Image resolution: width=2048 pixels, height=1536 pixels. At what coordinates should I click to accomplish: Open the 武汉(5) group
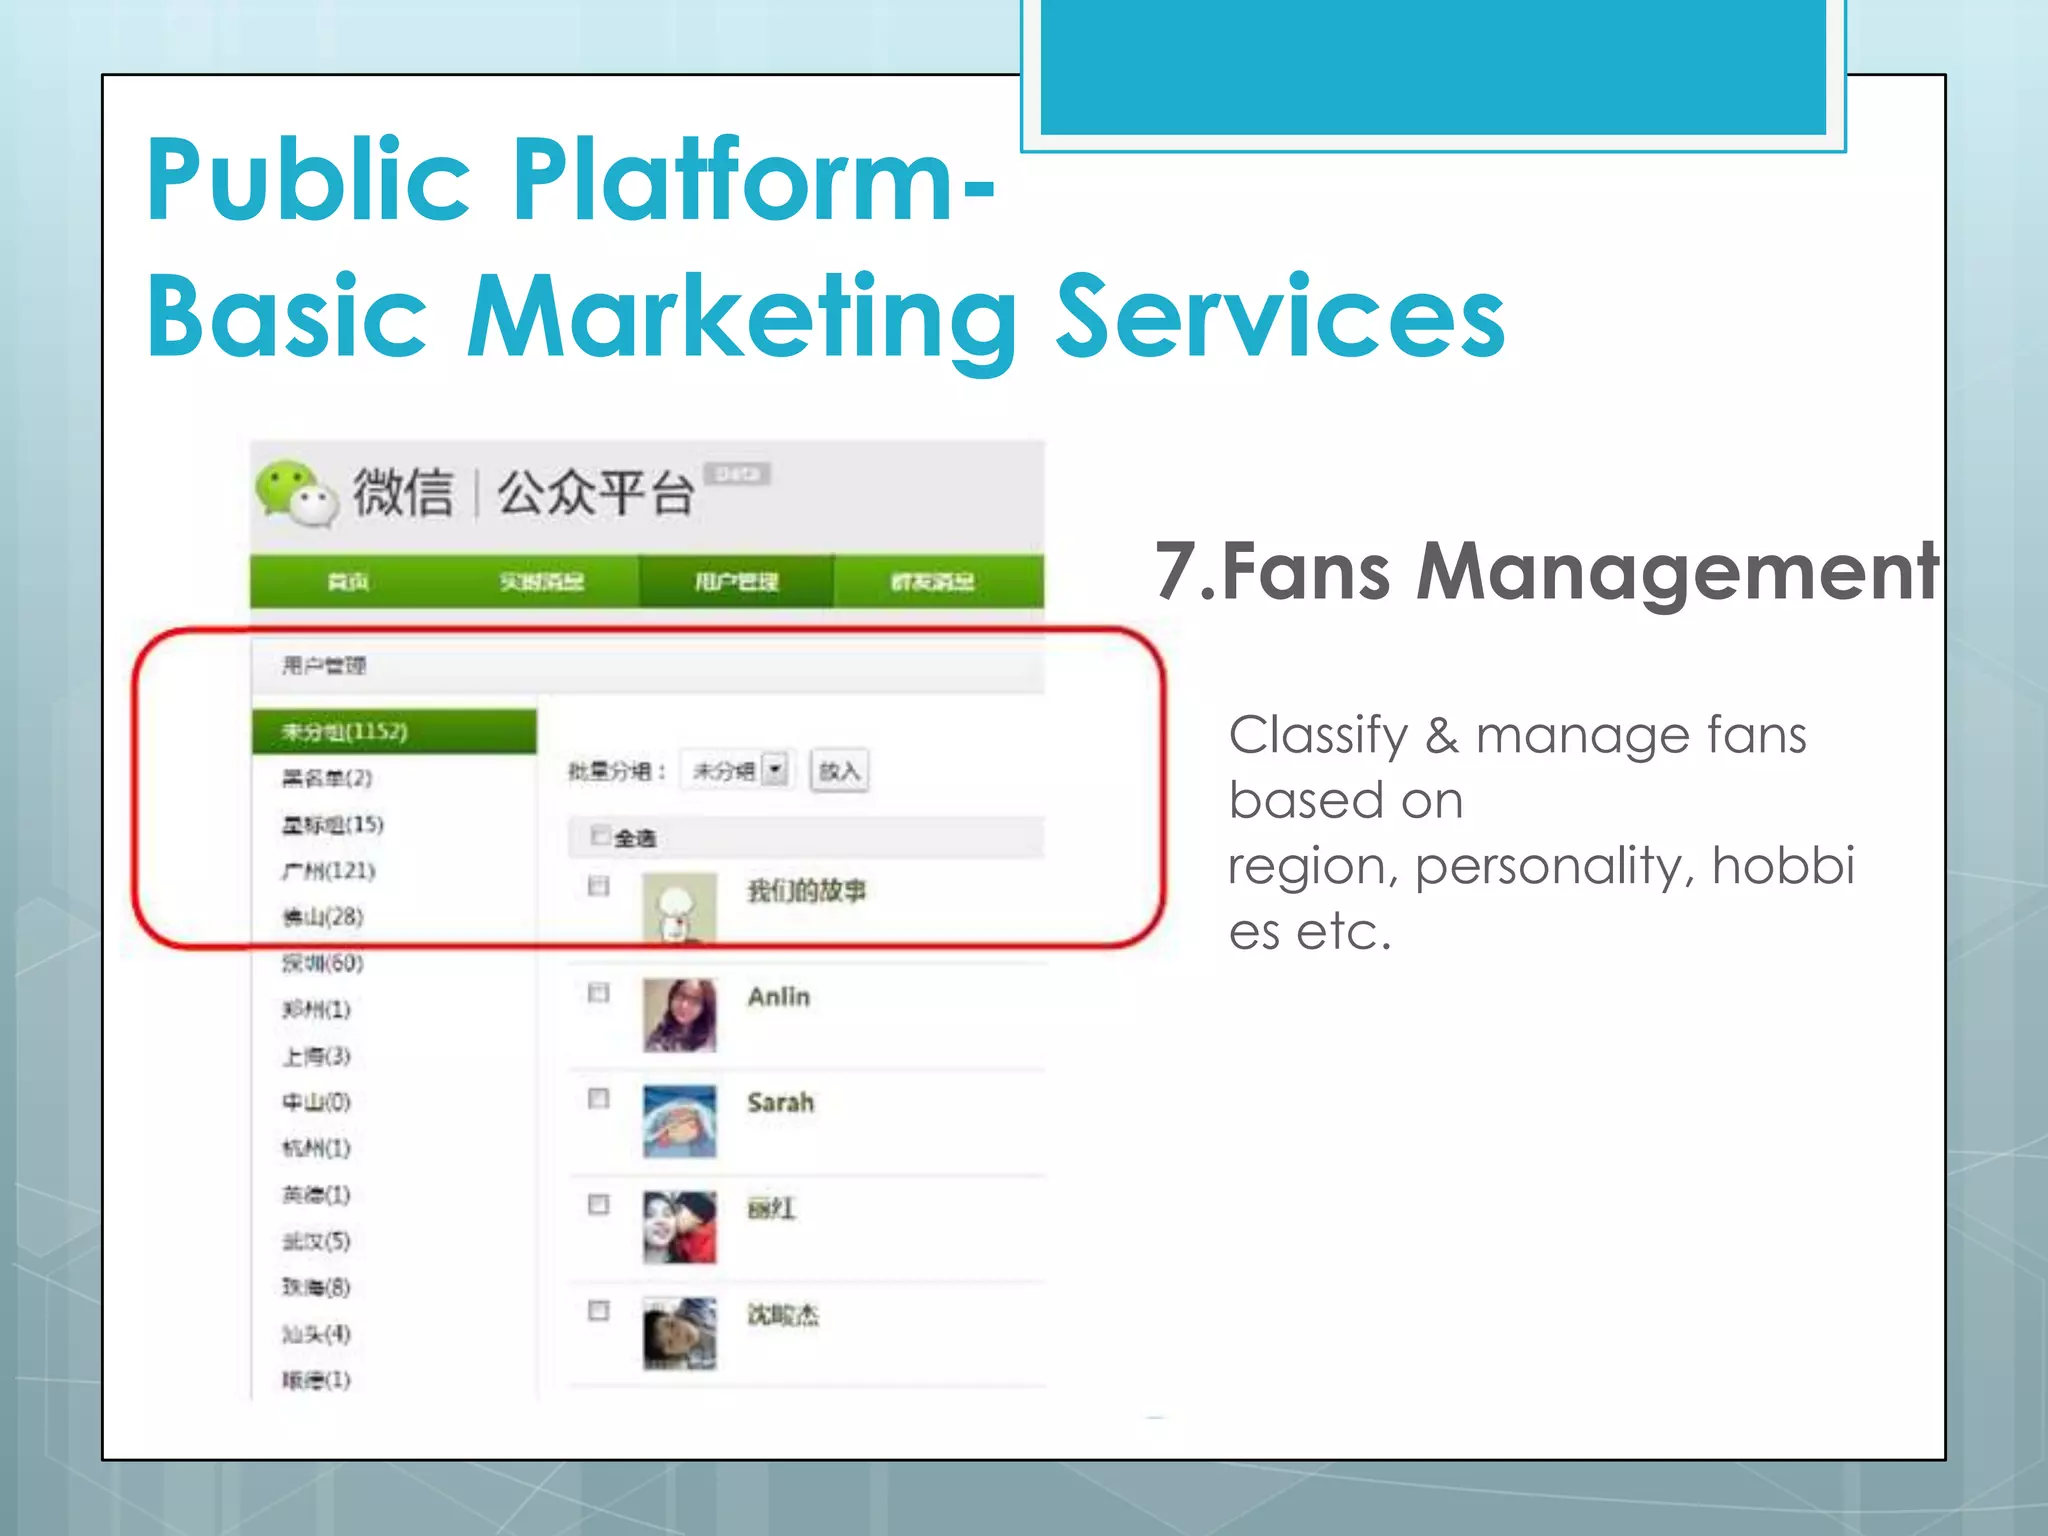tap(316, 1241)
